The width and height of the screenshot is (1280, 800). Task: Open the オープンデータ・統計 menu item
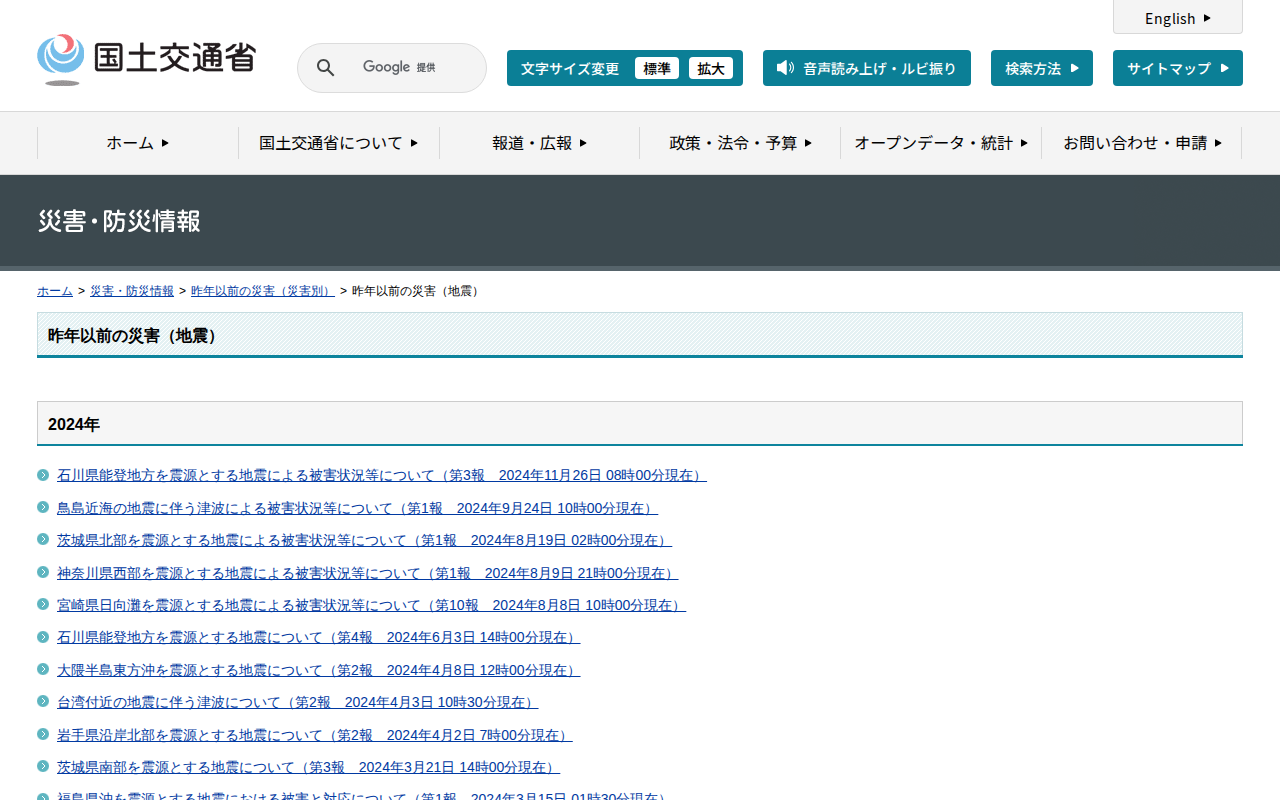(x=940, y=143)
